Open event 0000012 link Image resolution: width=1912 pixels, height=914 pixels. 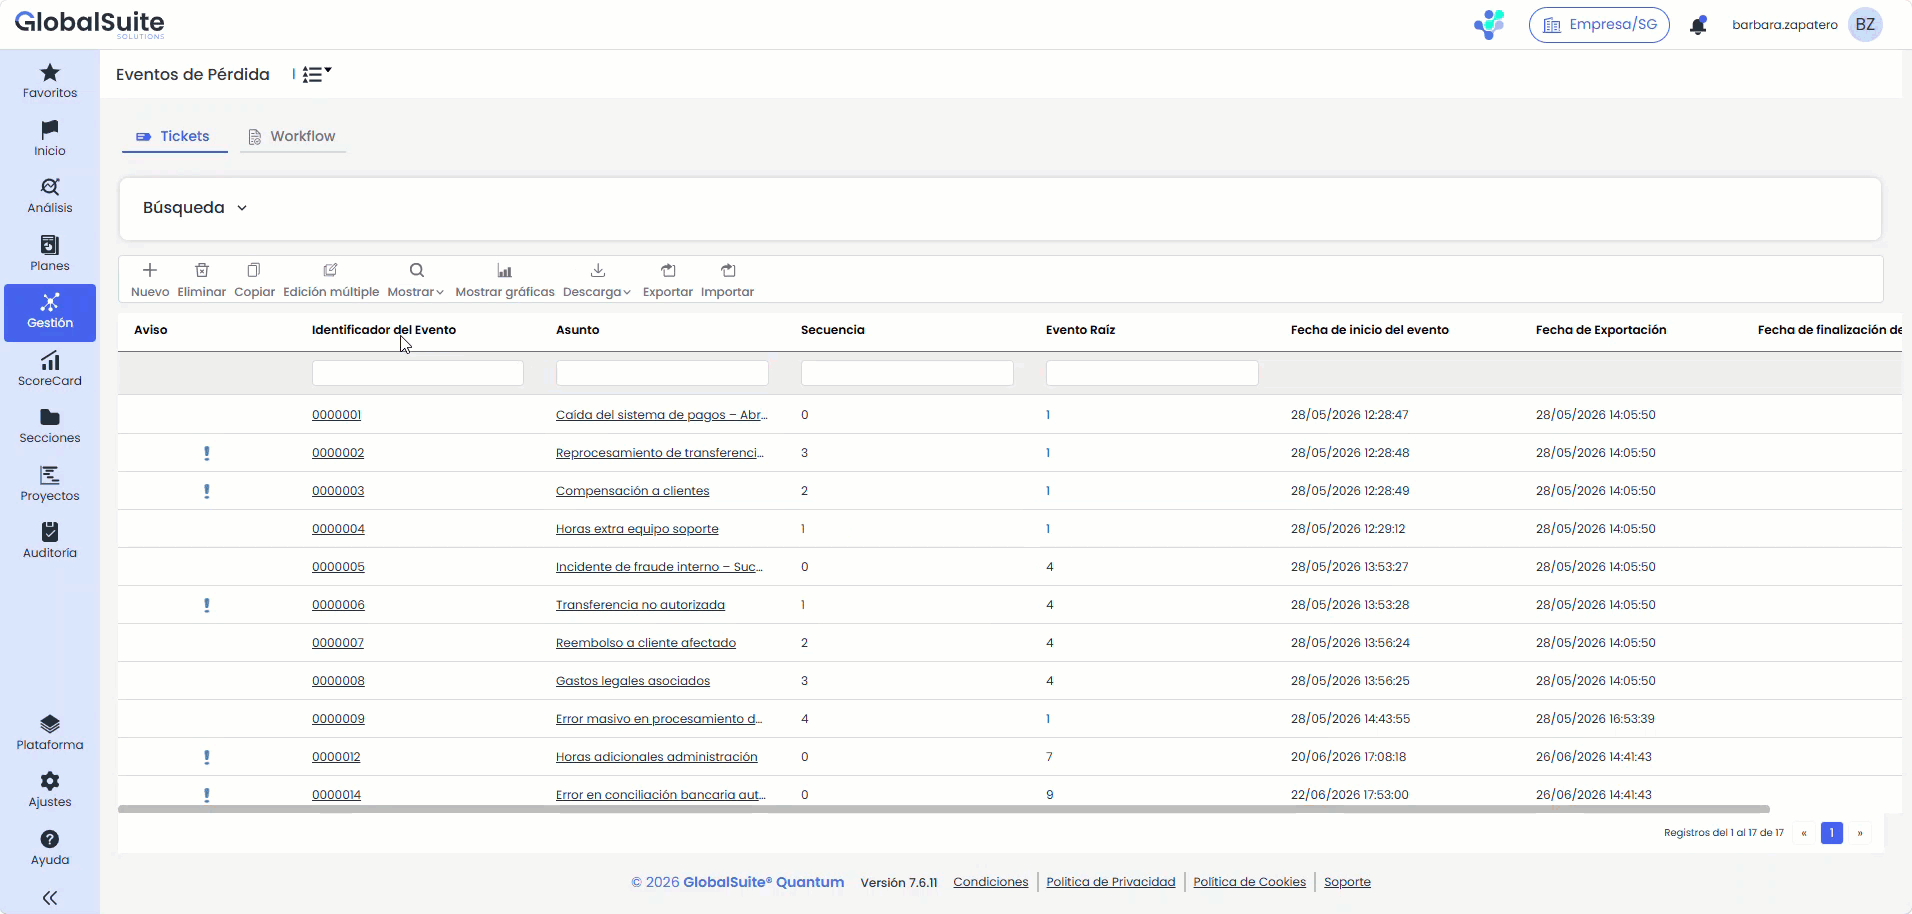(336, 757)
